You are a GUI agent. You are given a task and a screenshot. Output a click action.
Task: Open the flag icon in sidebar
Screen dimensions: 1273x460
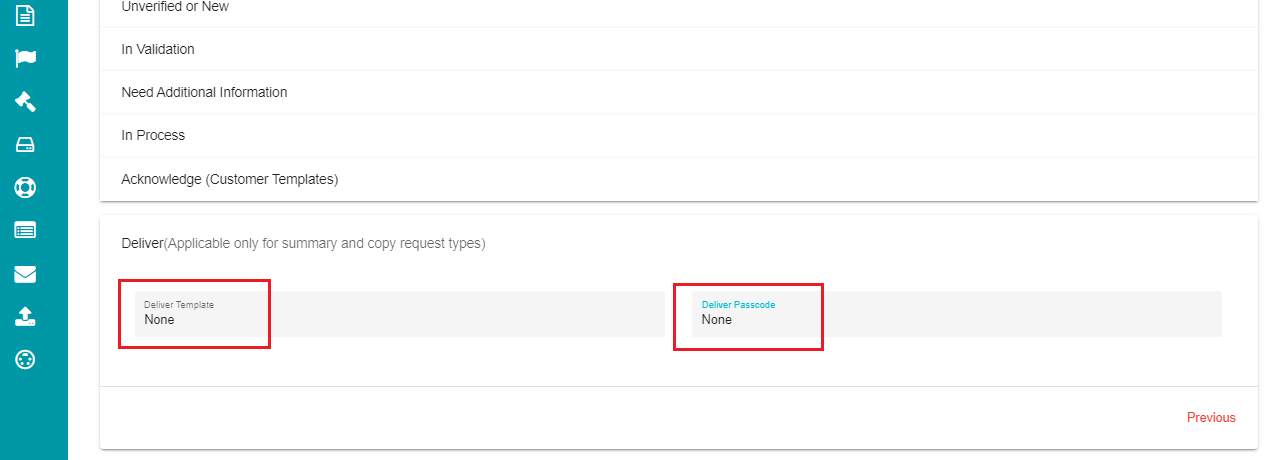(x=26, y=58)
